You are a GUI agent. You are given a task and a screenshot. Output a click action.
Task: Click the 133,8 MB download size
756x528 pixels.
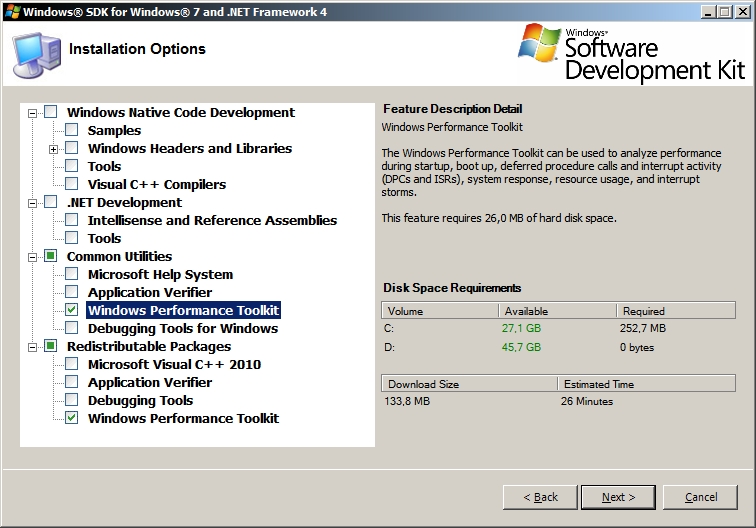407,401
